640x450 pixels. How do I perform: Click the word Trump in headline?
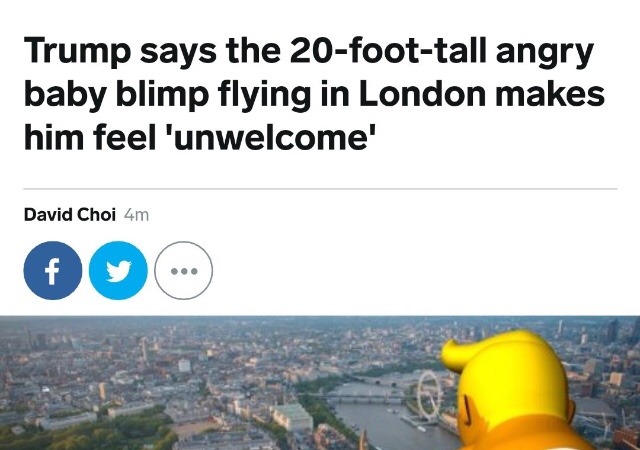(78, 51)
